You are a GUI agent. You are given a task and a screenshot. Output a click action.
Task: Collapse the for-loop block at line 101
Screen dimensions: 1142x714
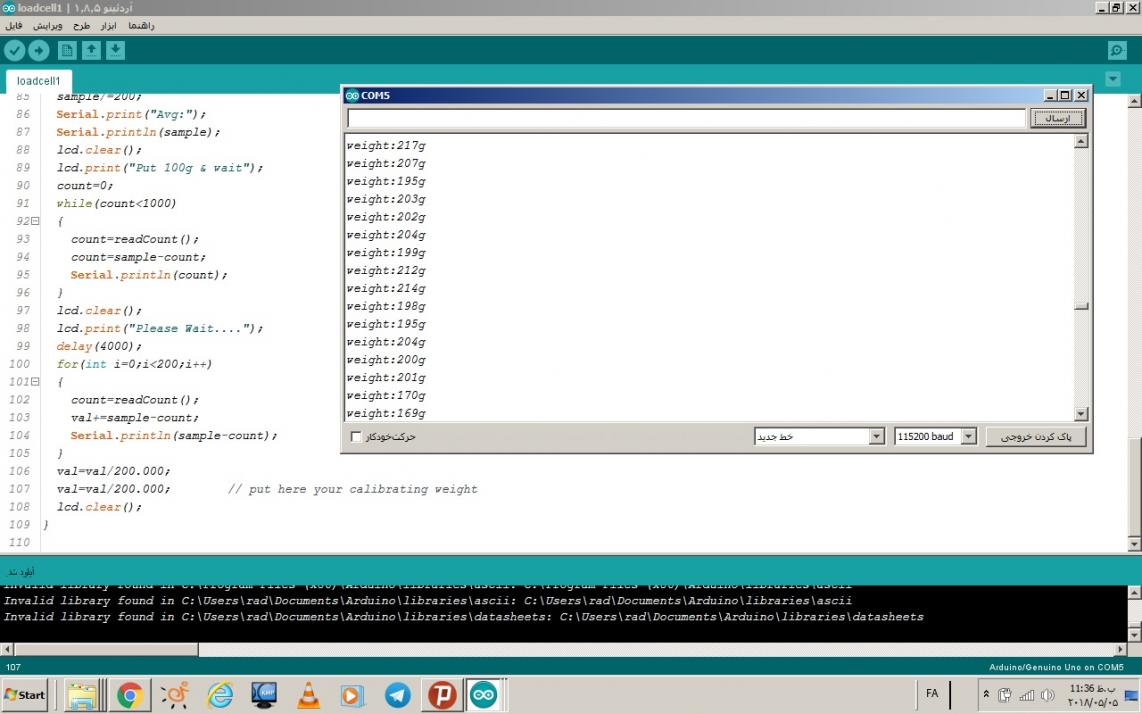(35, 382)
